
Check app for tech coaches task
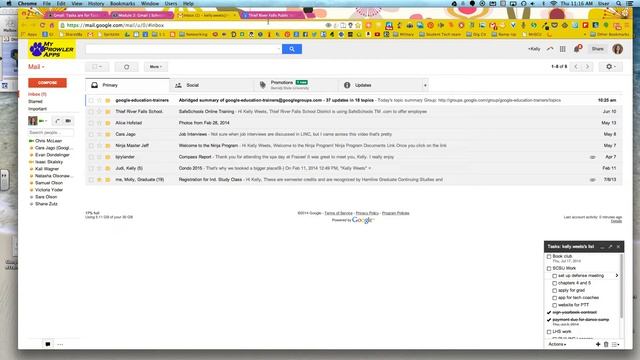point(554,298)
